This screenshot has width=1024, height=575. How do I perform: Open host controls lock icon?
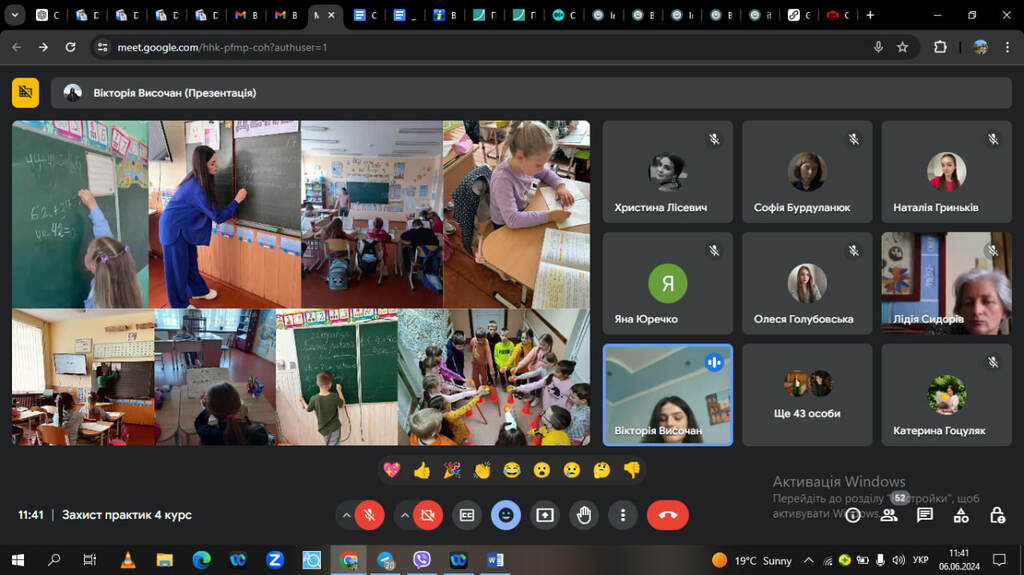point(997,515)
